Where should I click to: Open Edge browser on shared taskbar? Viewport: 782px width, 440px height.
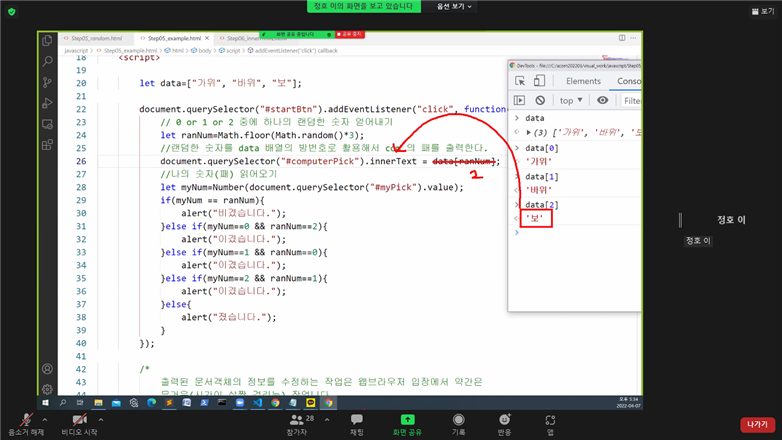point(151,403)
